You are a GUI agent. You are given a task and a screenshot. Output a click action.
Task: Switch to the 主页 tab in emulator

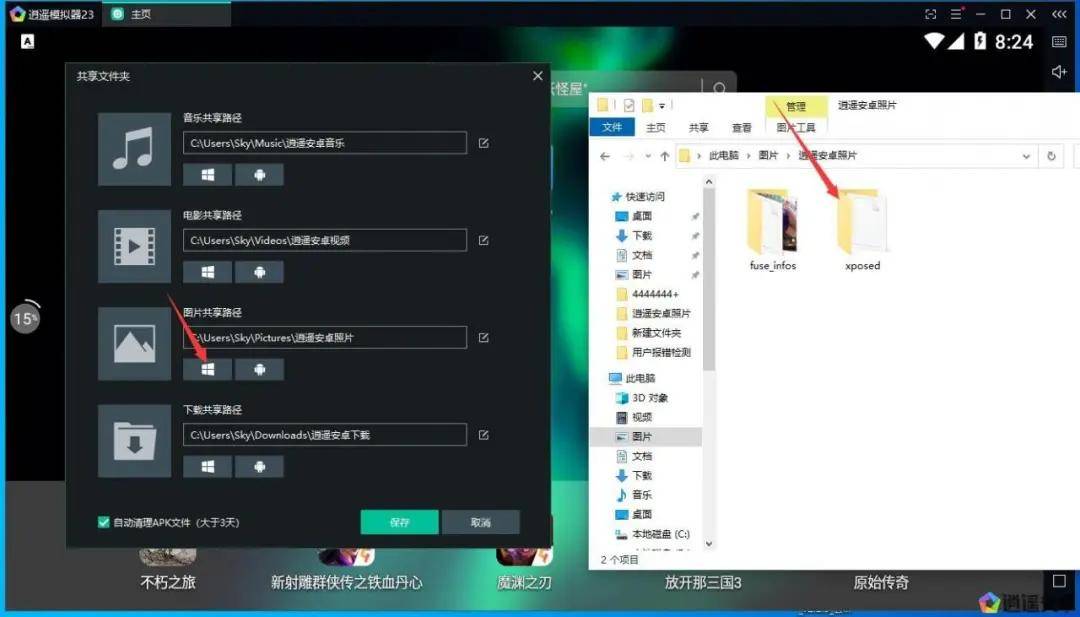point(167,14)
